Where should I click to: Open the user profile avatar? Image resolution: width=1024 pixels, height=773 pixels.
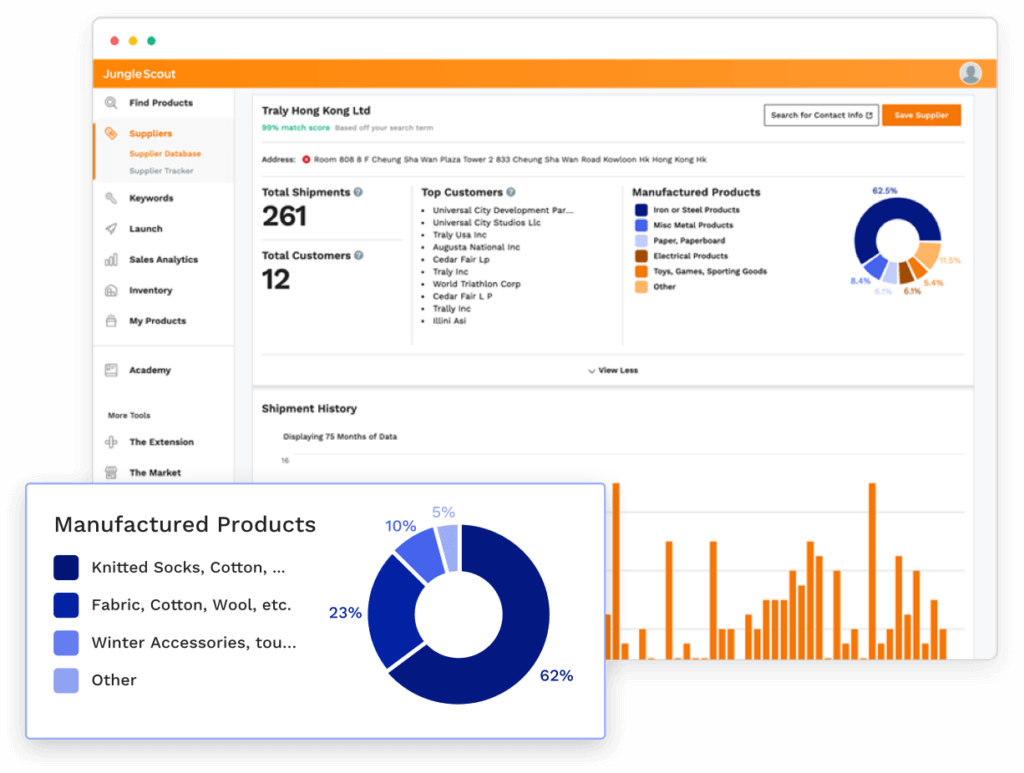click(970, 73)
